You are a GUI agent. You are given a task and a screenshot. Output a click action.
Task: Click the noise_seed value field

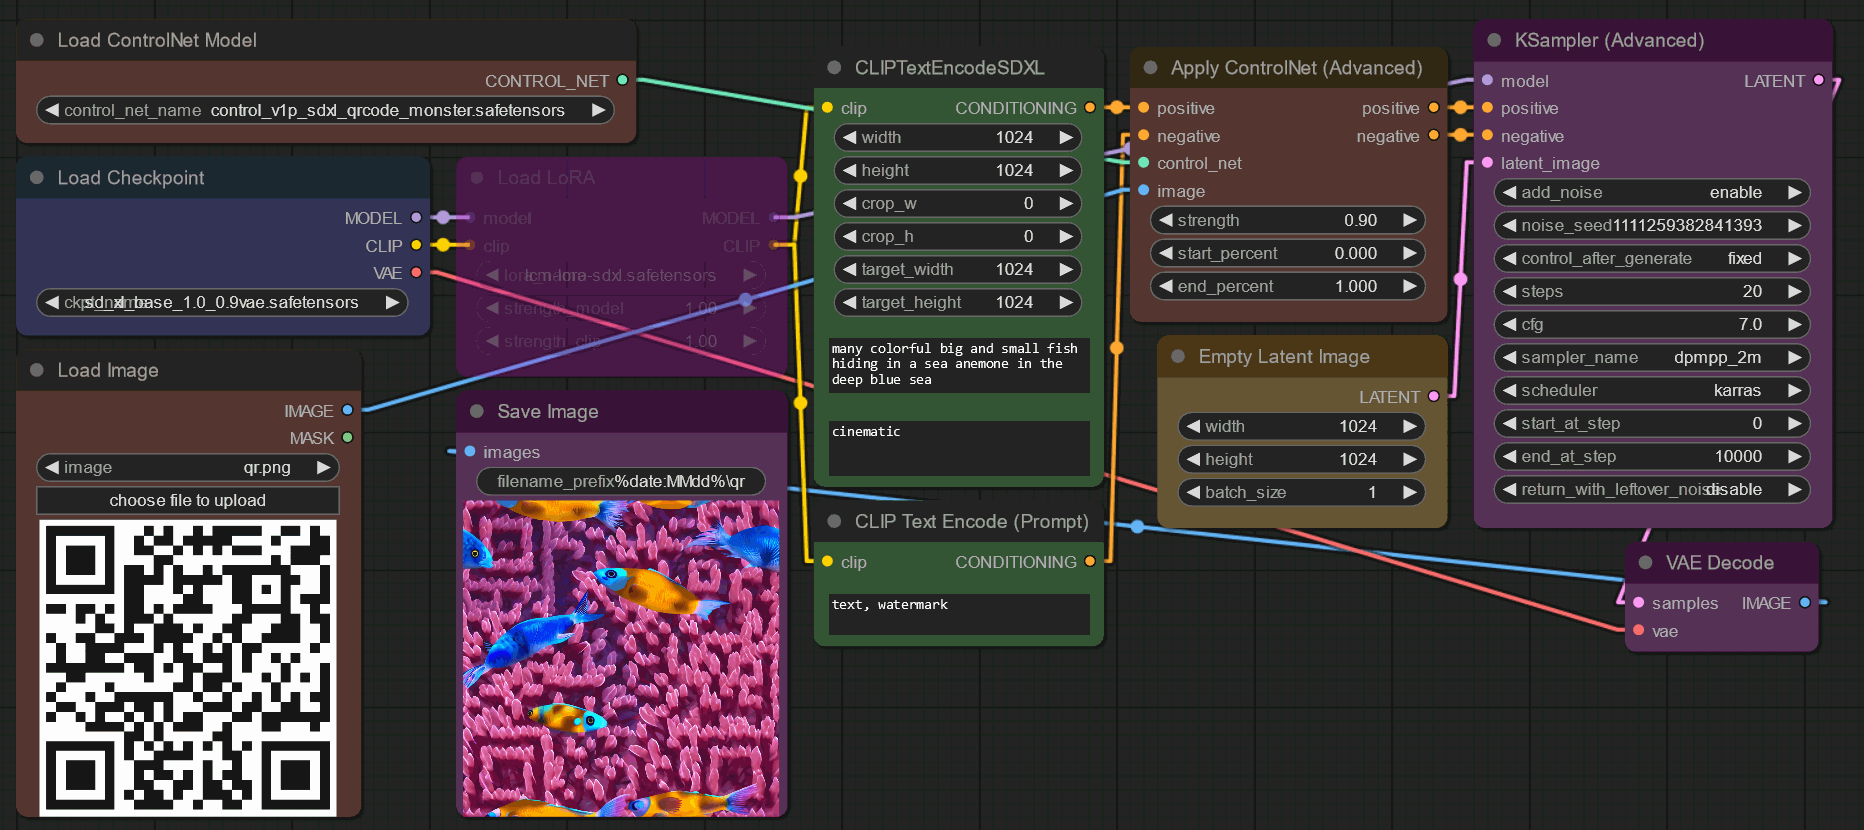[1652, 225]
